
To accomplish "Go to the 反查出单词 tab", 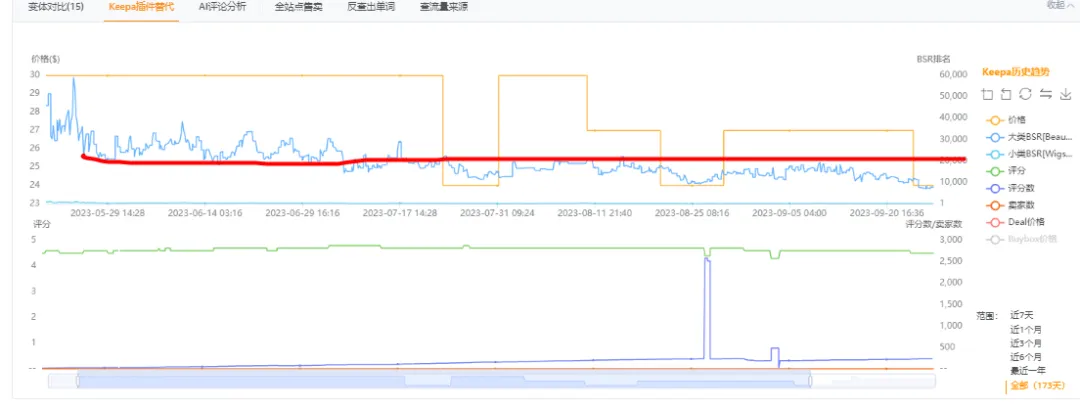I will pos(371,7).
